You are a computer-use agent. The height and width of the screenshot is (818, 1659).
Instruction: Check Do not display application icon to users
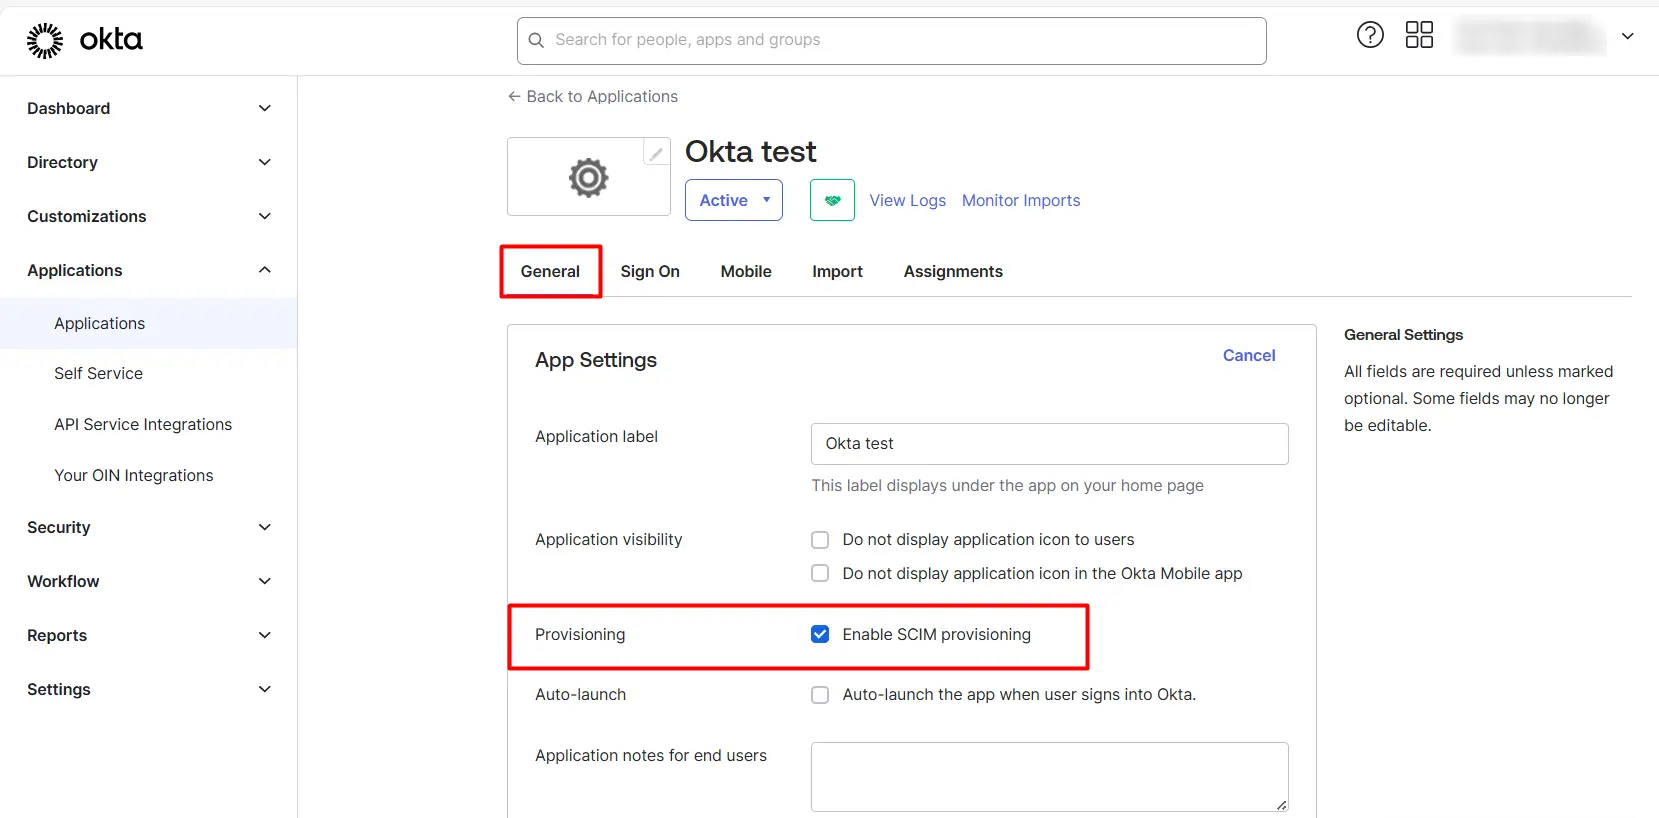coord(820,540)
